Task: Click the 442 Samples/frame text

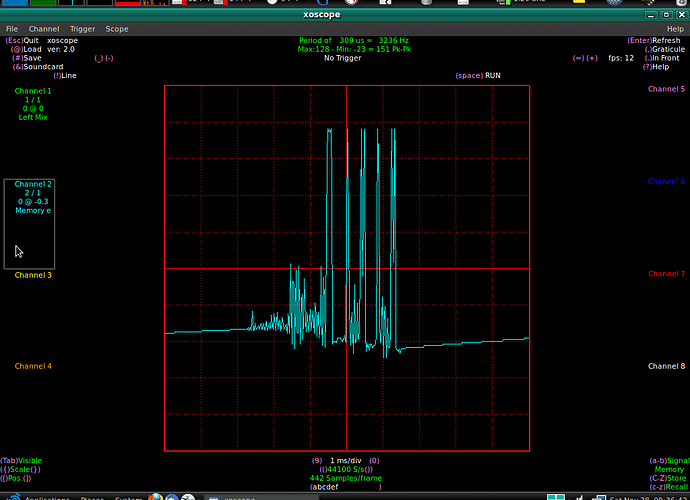Action: tap(345, 478)
